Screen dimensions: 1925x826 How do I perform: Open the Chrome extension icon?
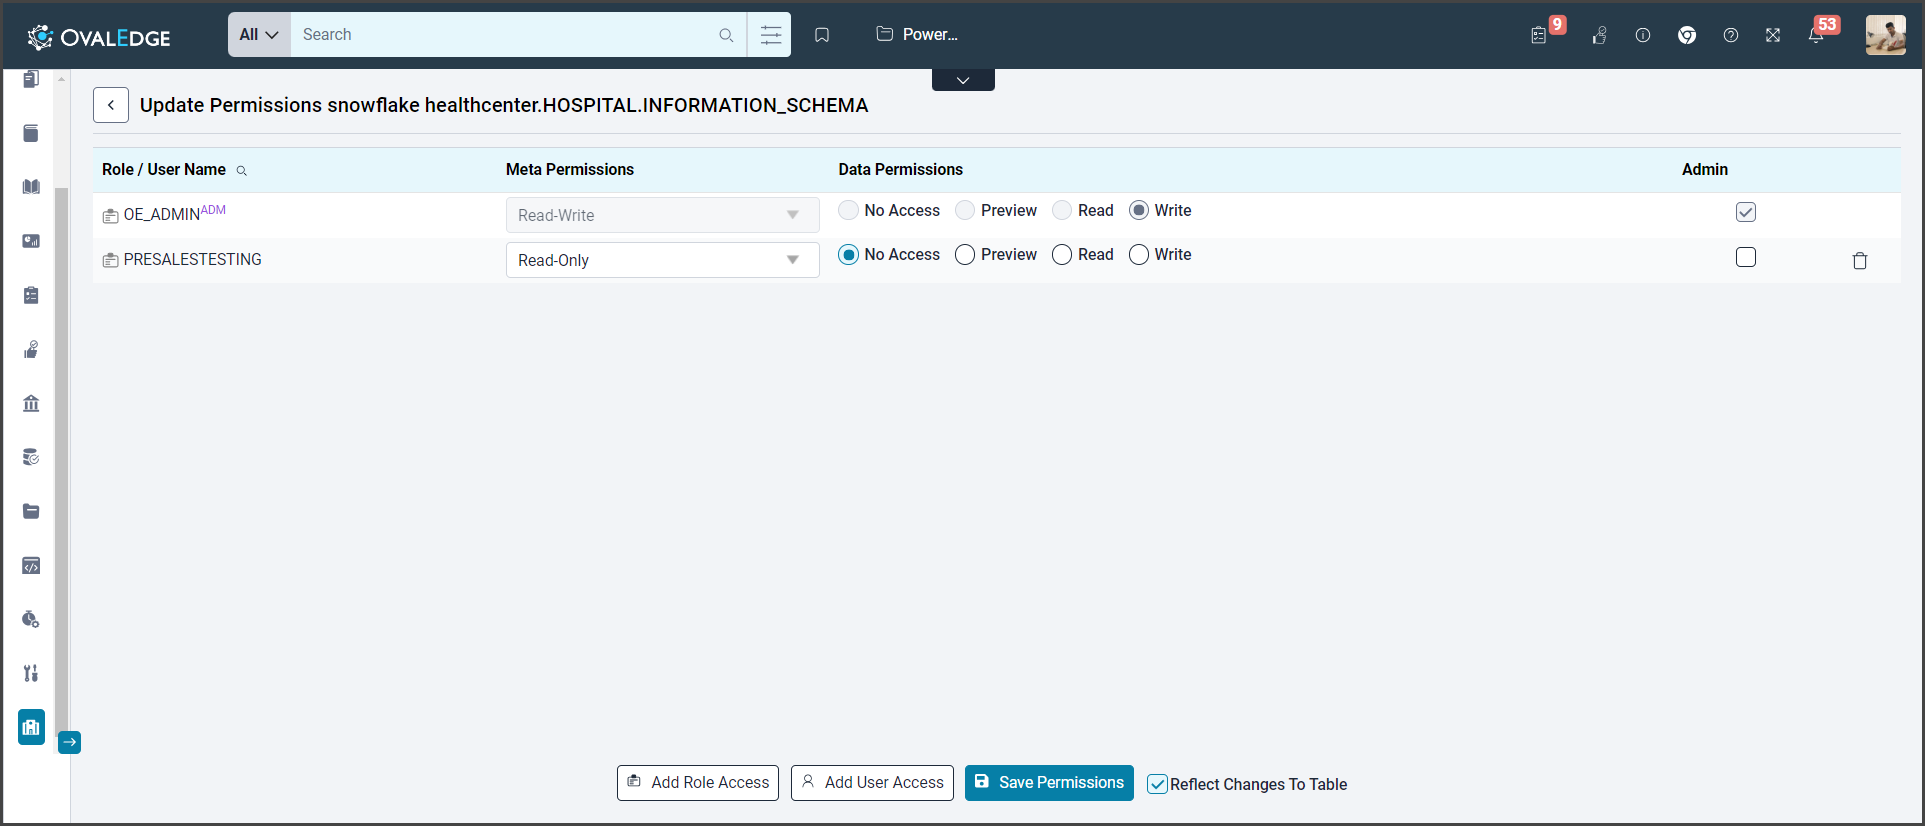coord(1687,35)
